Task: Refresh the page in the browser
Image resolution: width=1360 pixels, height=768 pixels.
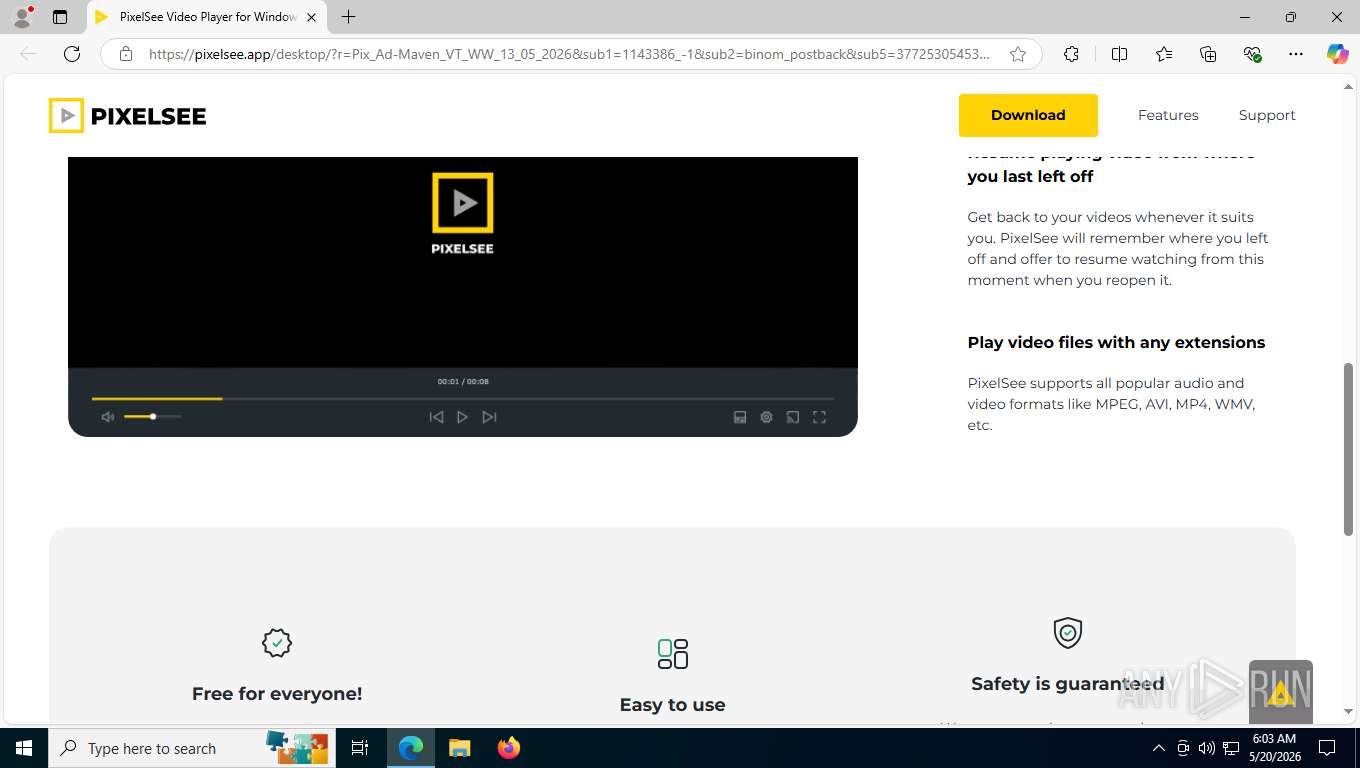Action: click(72, 54)
